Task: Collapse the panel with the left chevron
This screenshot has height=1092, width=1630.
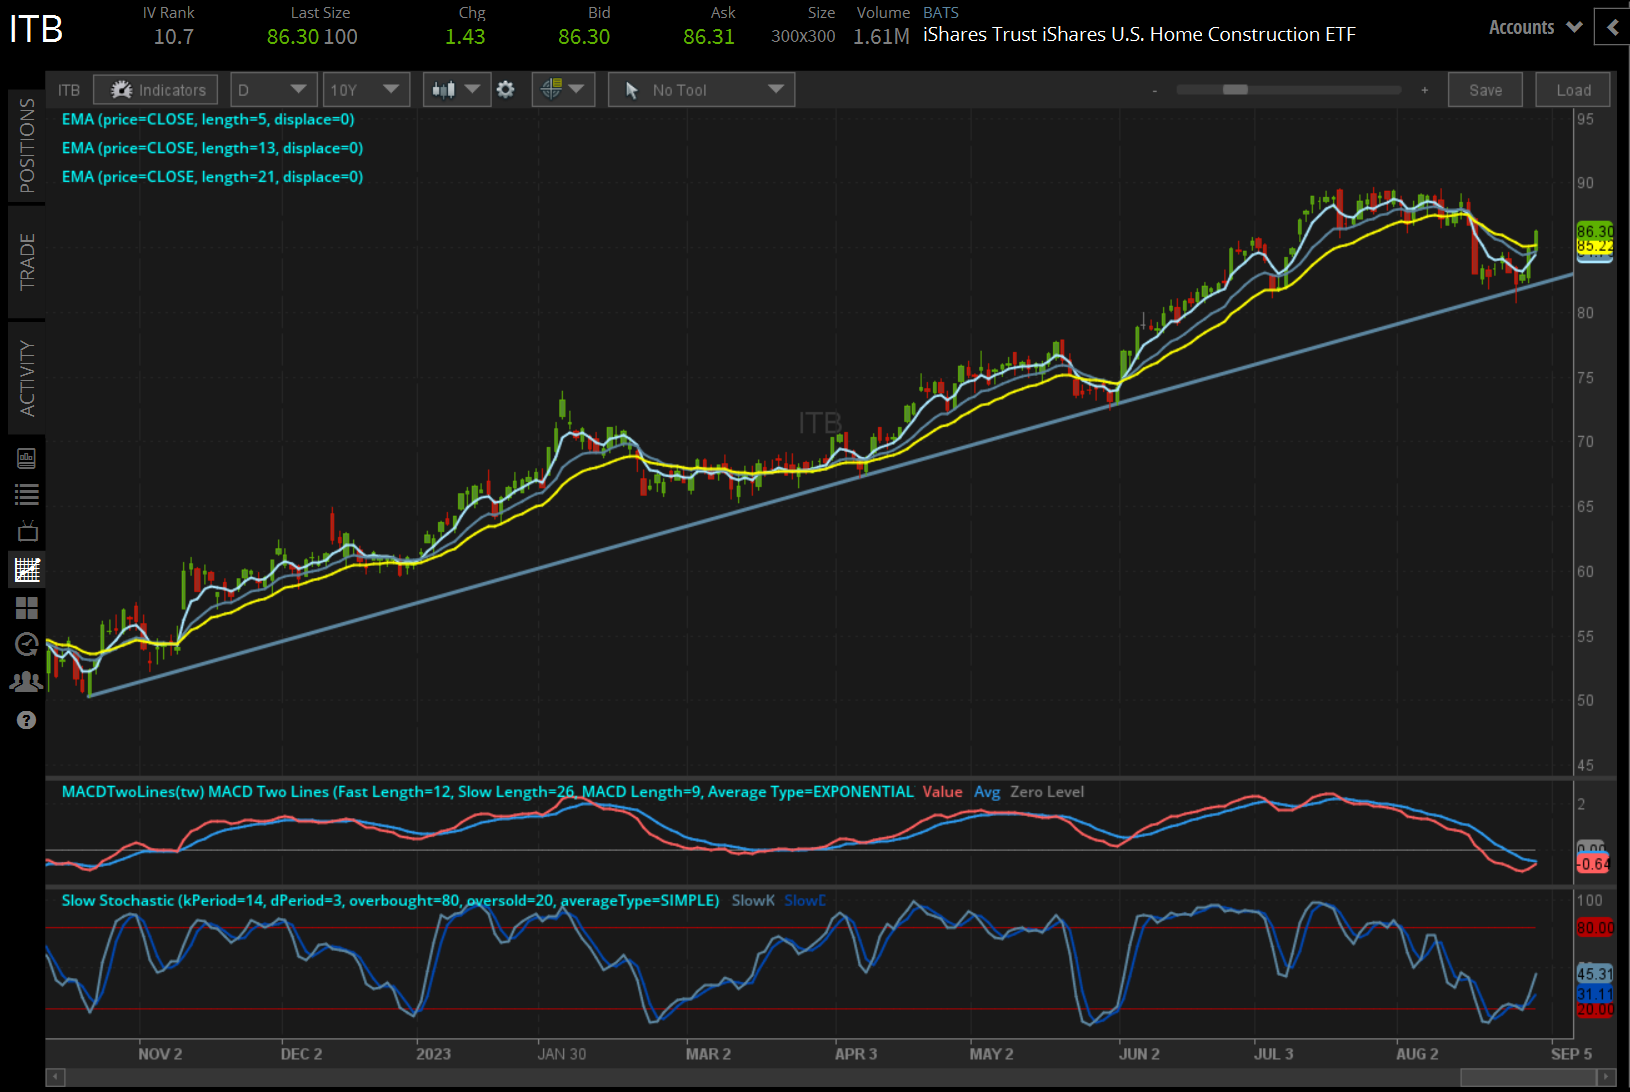Action: tap(1612, 27)
